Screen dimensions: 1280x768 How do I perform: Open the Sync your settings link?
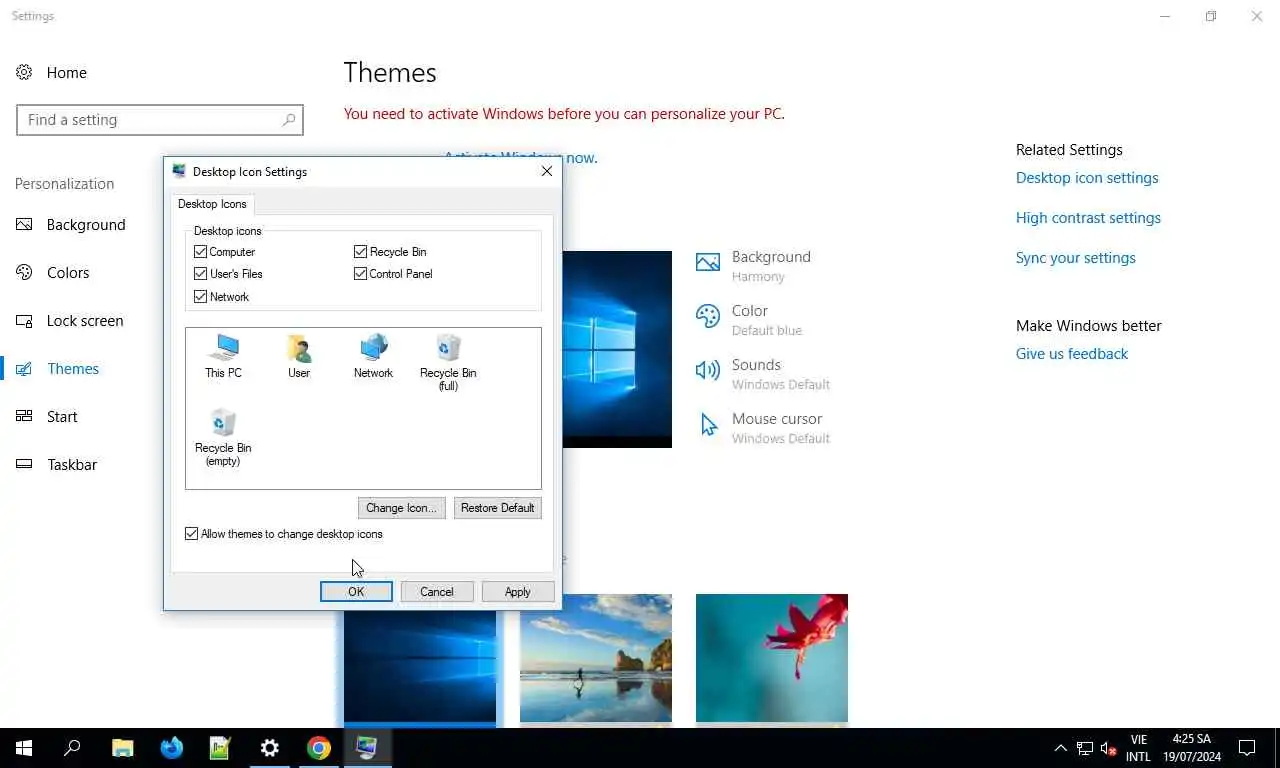[1076, 258]
